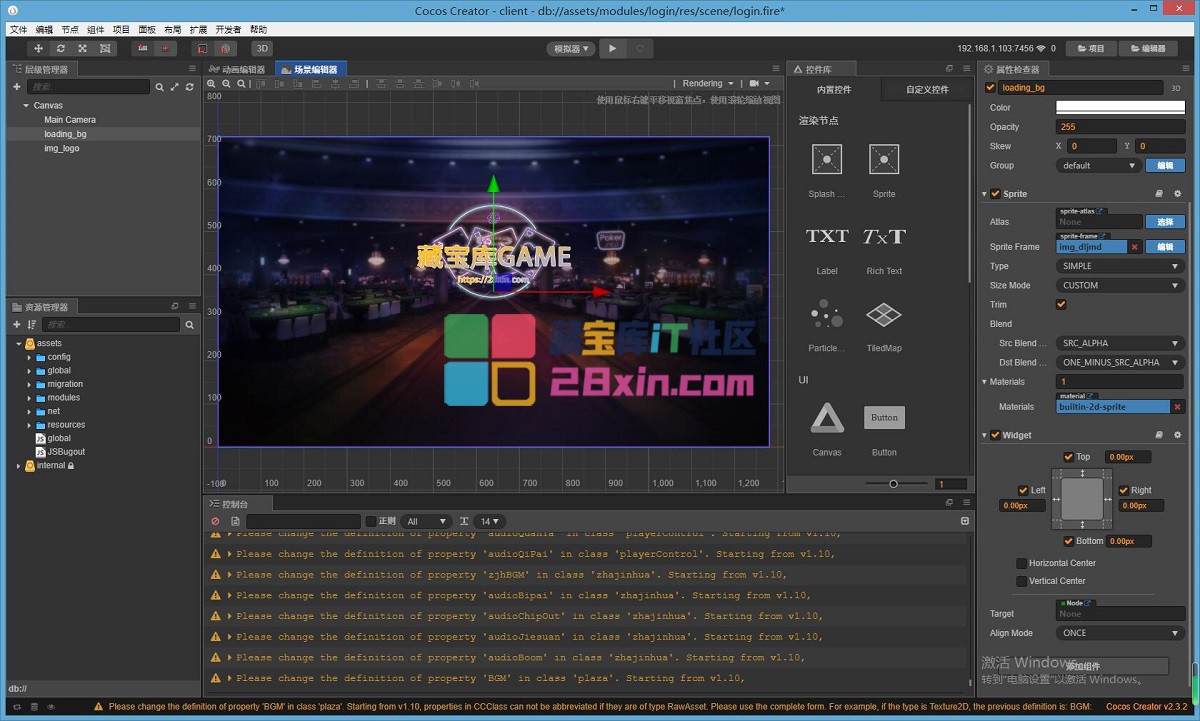
Task: Expand the resources folder
Action: click(x=29, y=425)
